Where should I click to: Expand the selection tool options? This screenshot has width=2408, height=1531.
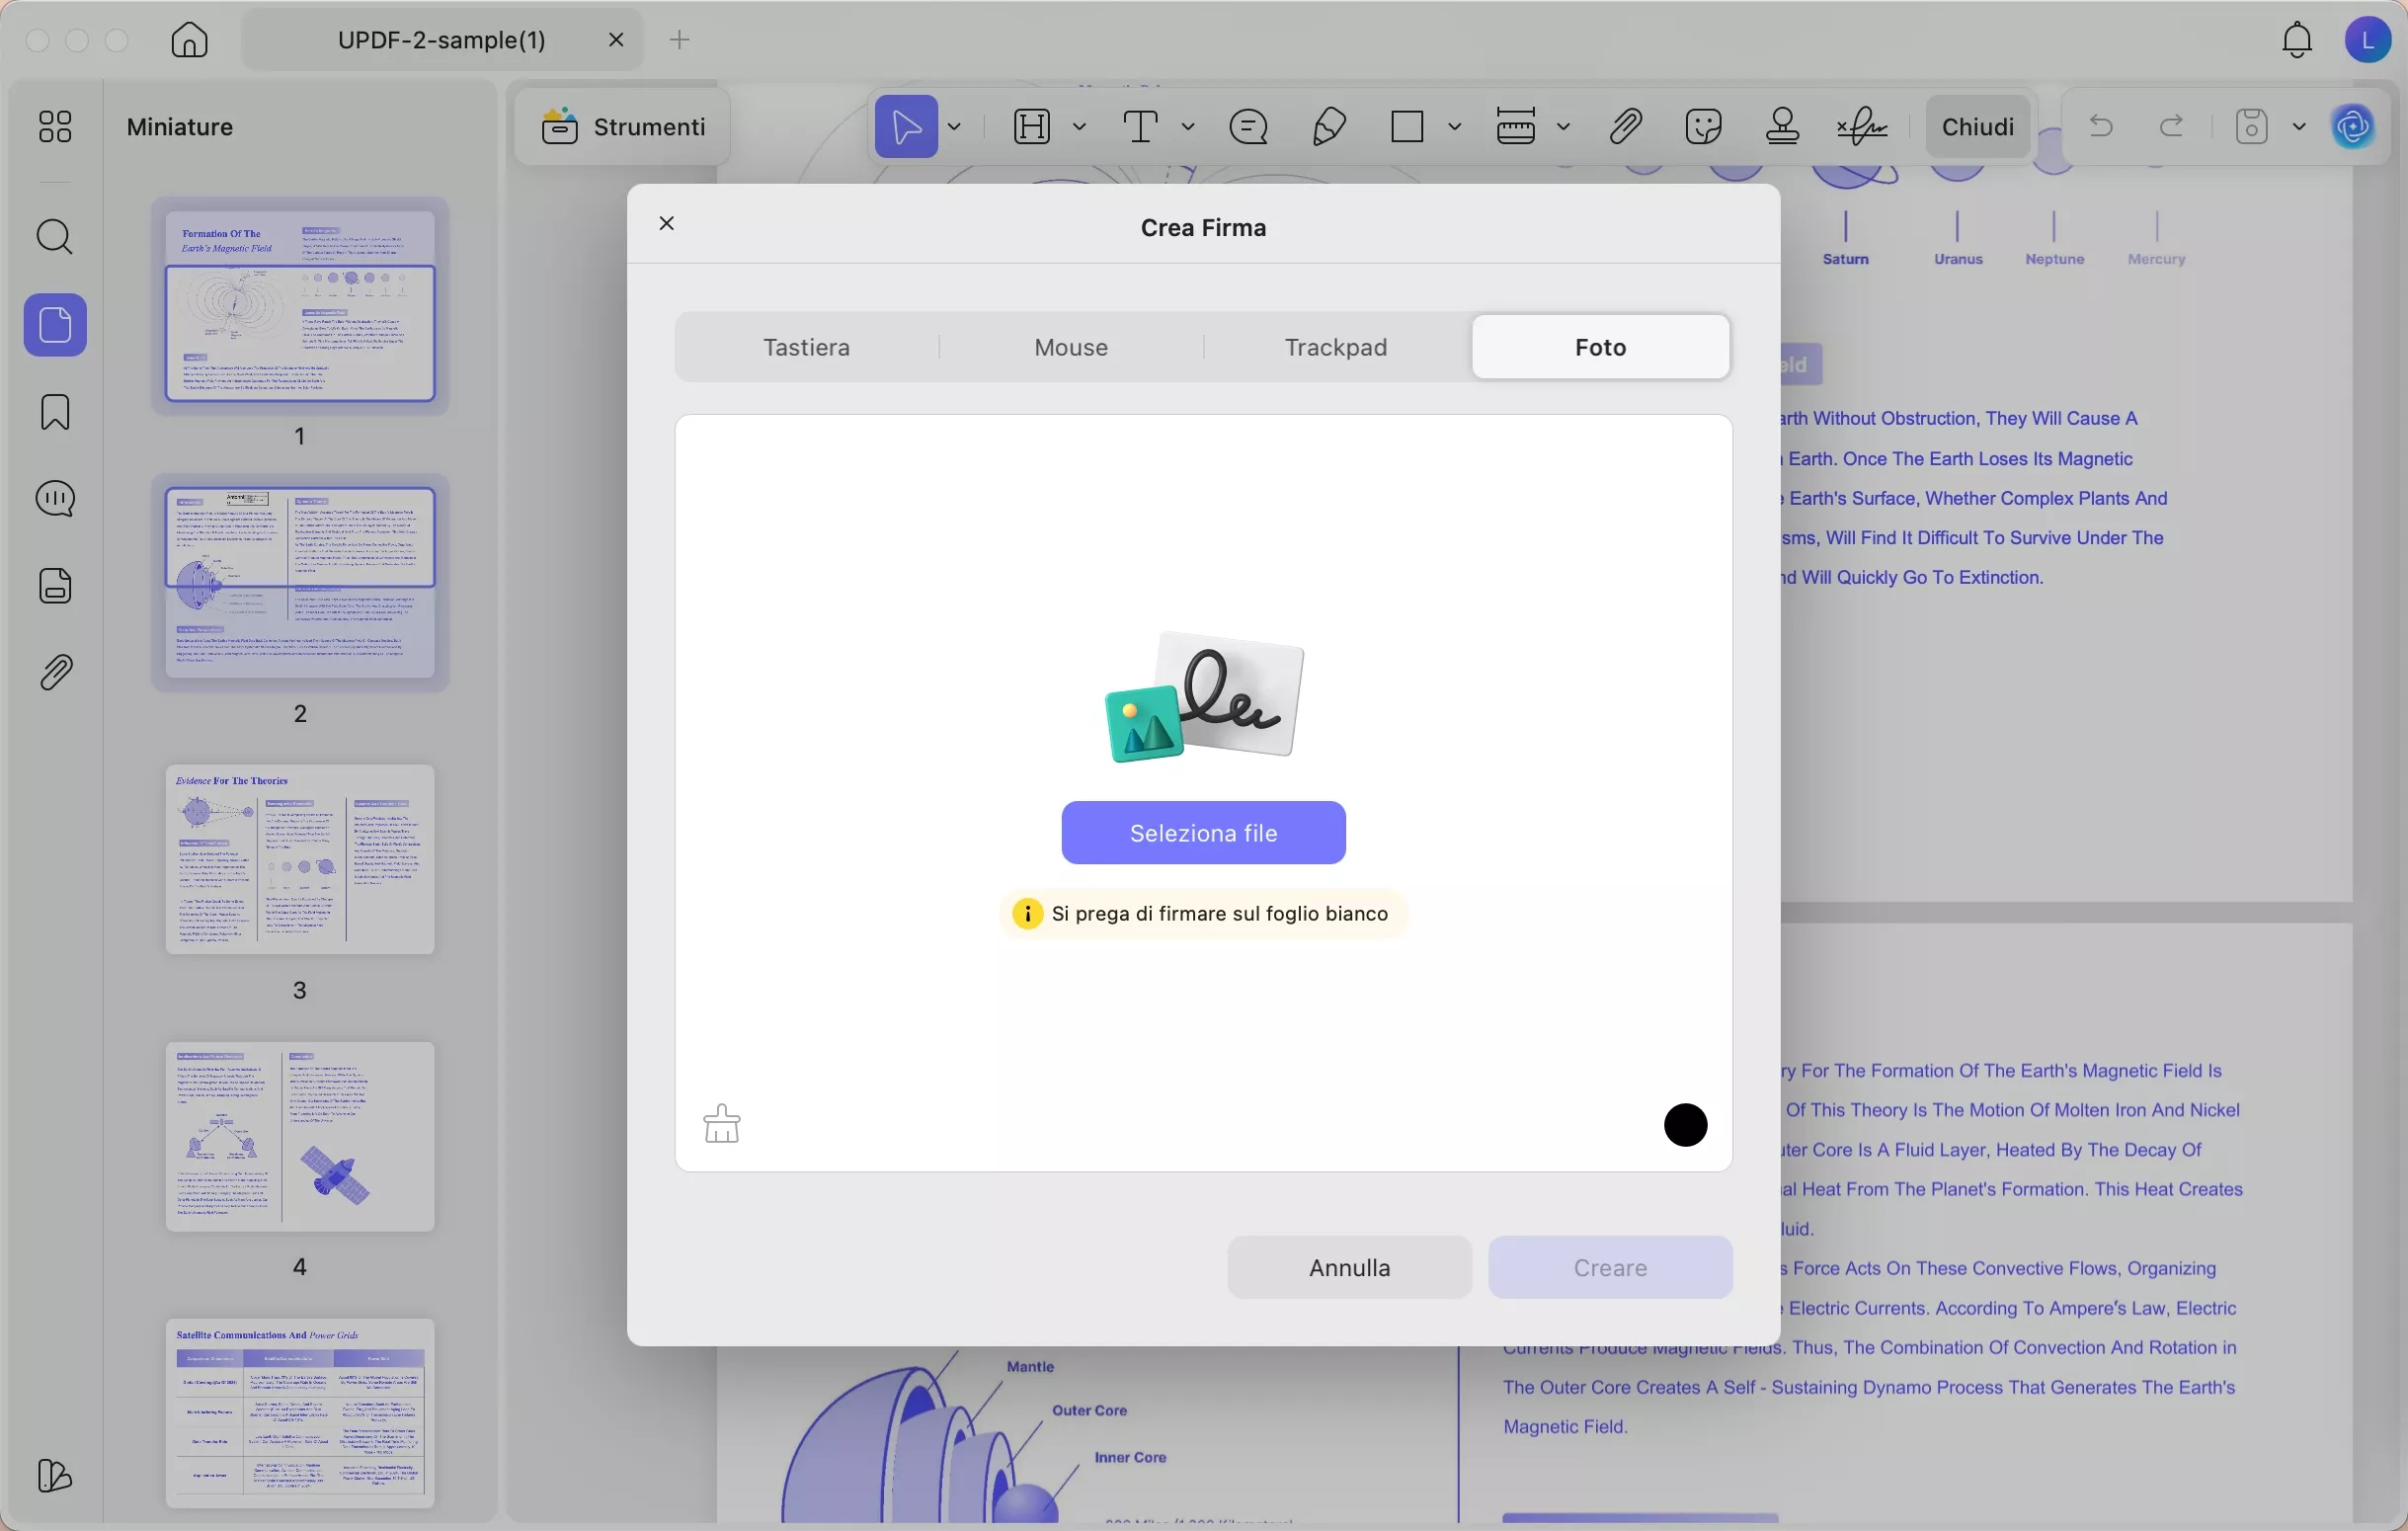(953, 126)
